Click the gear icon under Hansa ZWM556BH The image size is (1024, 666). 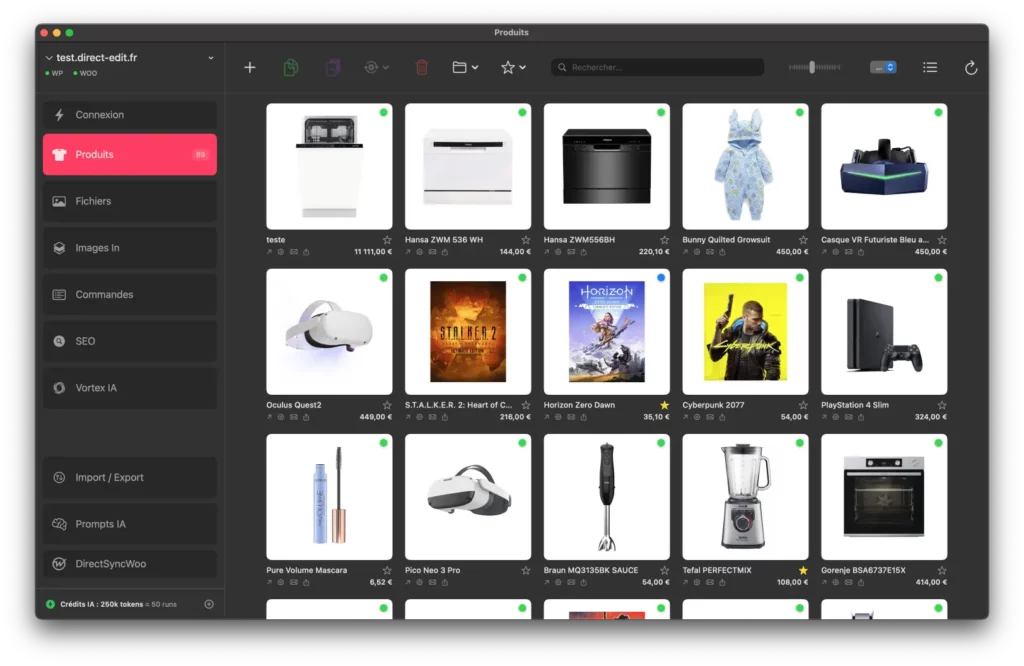point(558,252)
